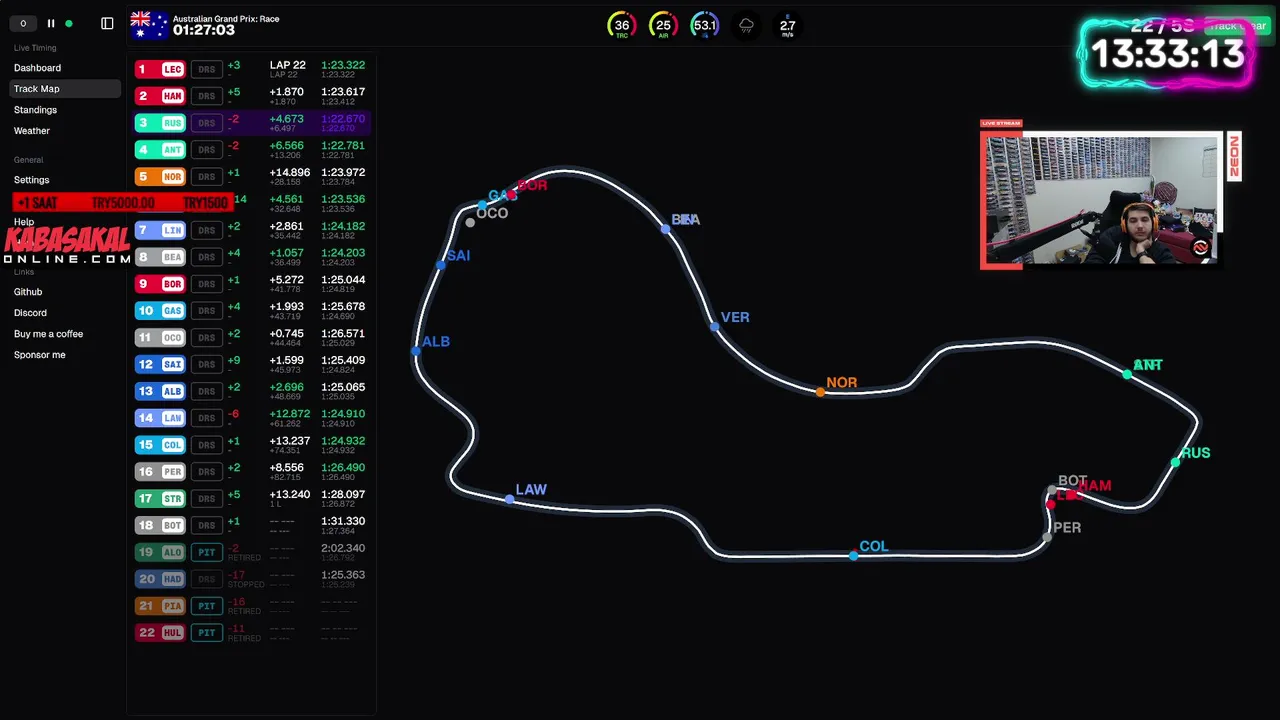1280x720 pixels.
Task: Click the LAW marker on the track map
Action: [x=510, y=498]
